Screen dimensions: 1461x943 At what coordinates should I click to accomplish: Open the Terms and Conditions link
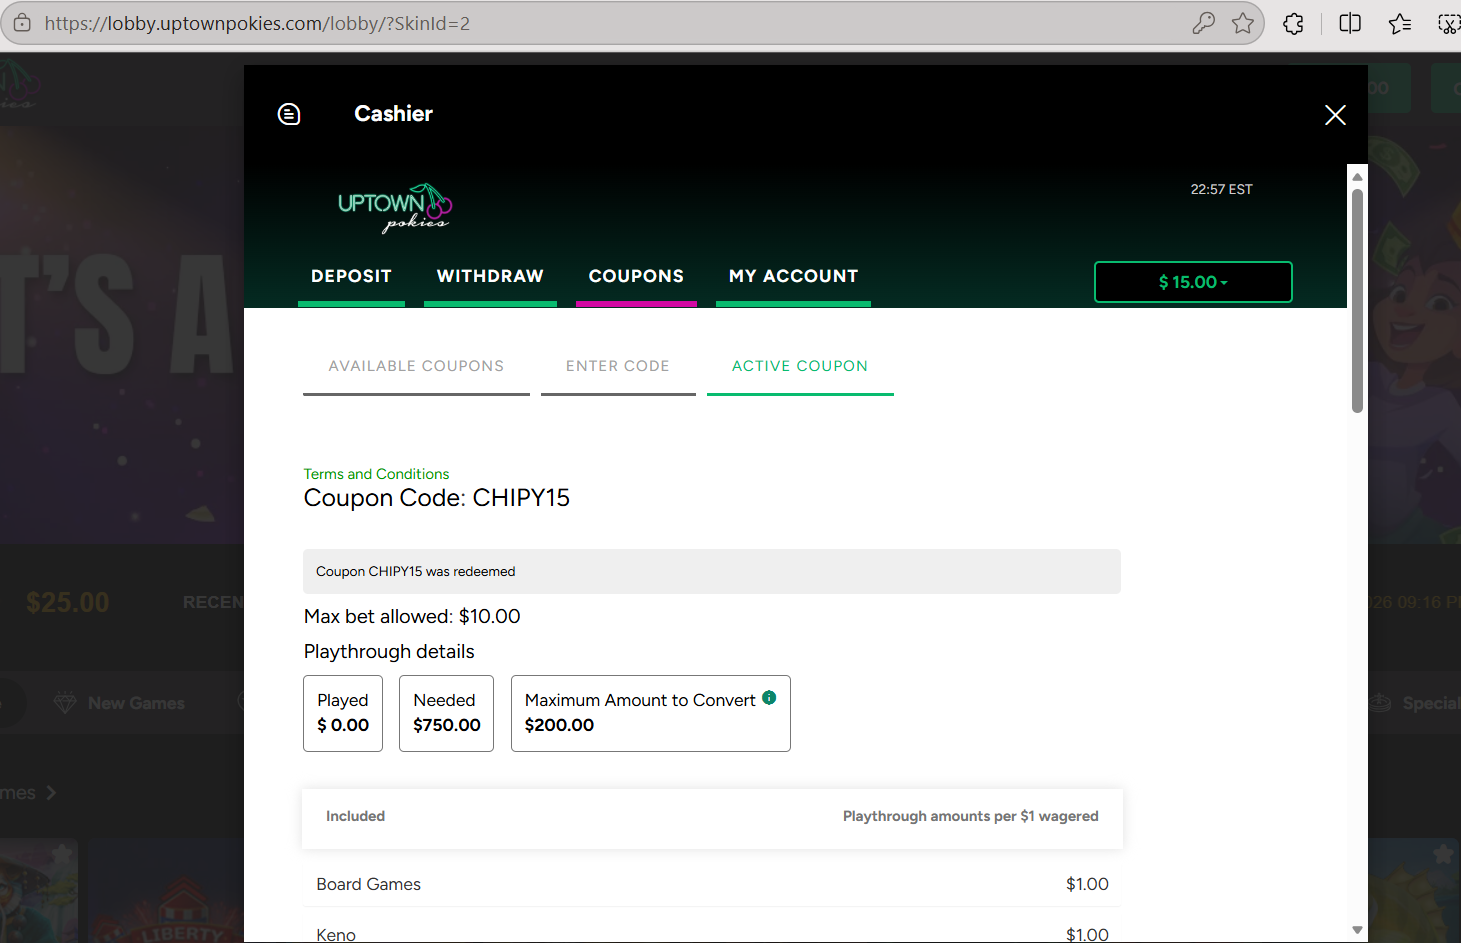(x=376, y=474)
